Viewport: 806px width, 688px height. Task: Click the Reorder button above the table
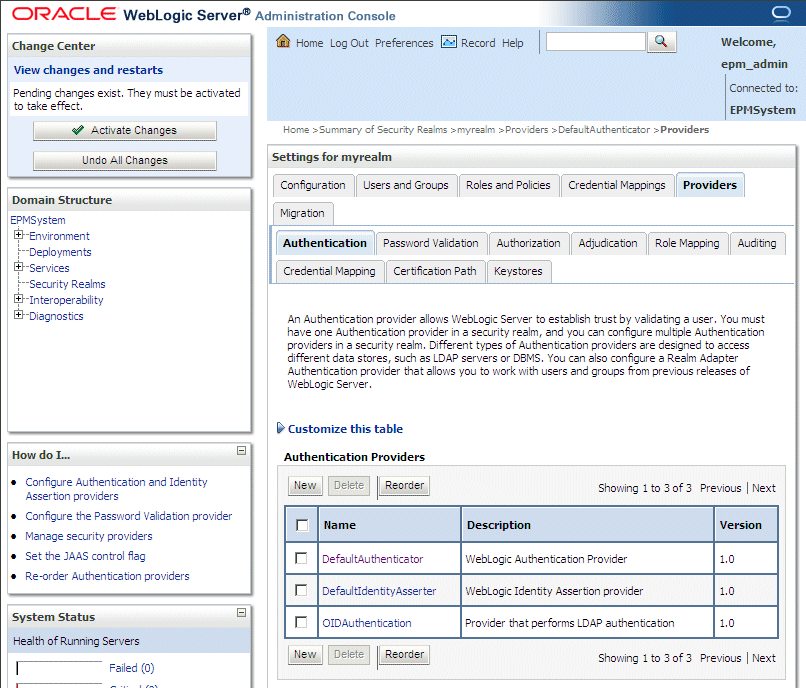coord(405,485)
